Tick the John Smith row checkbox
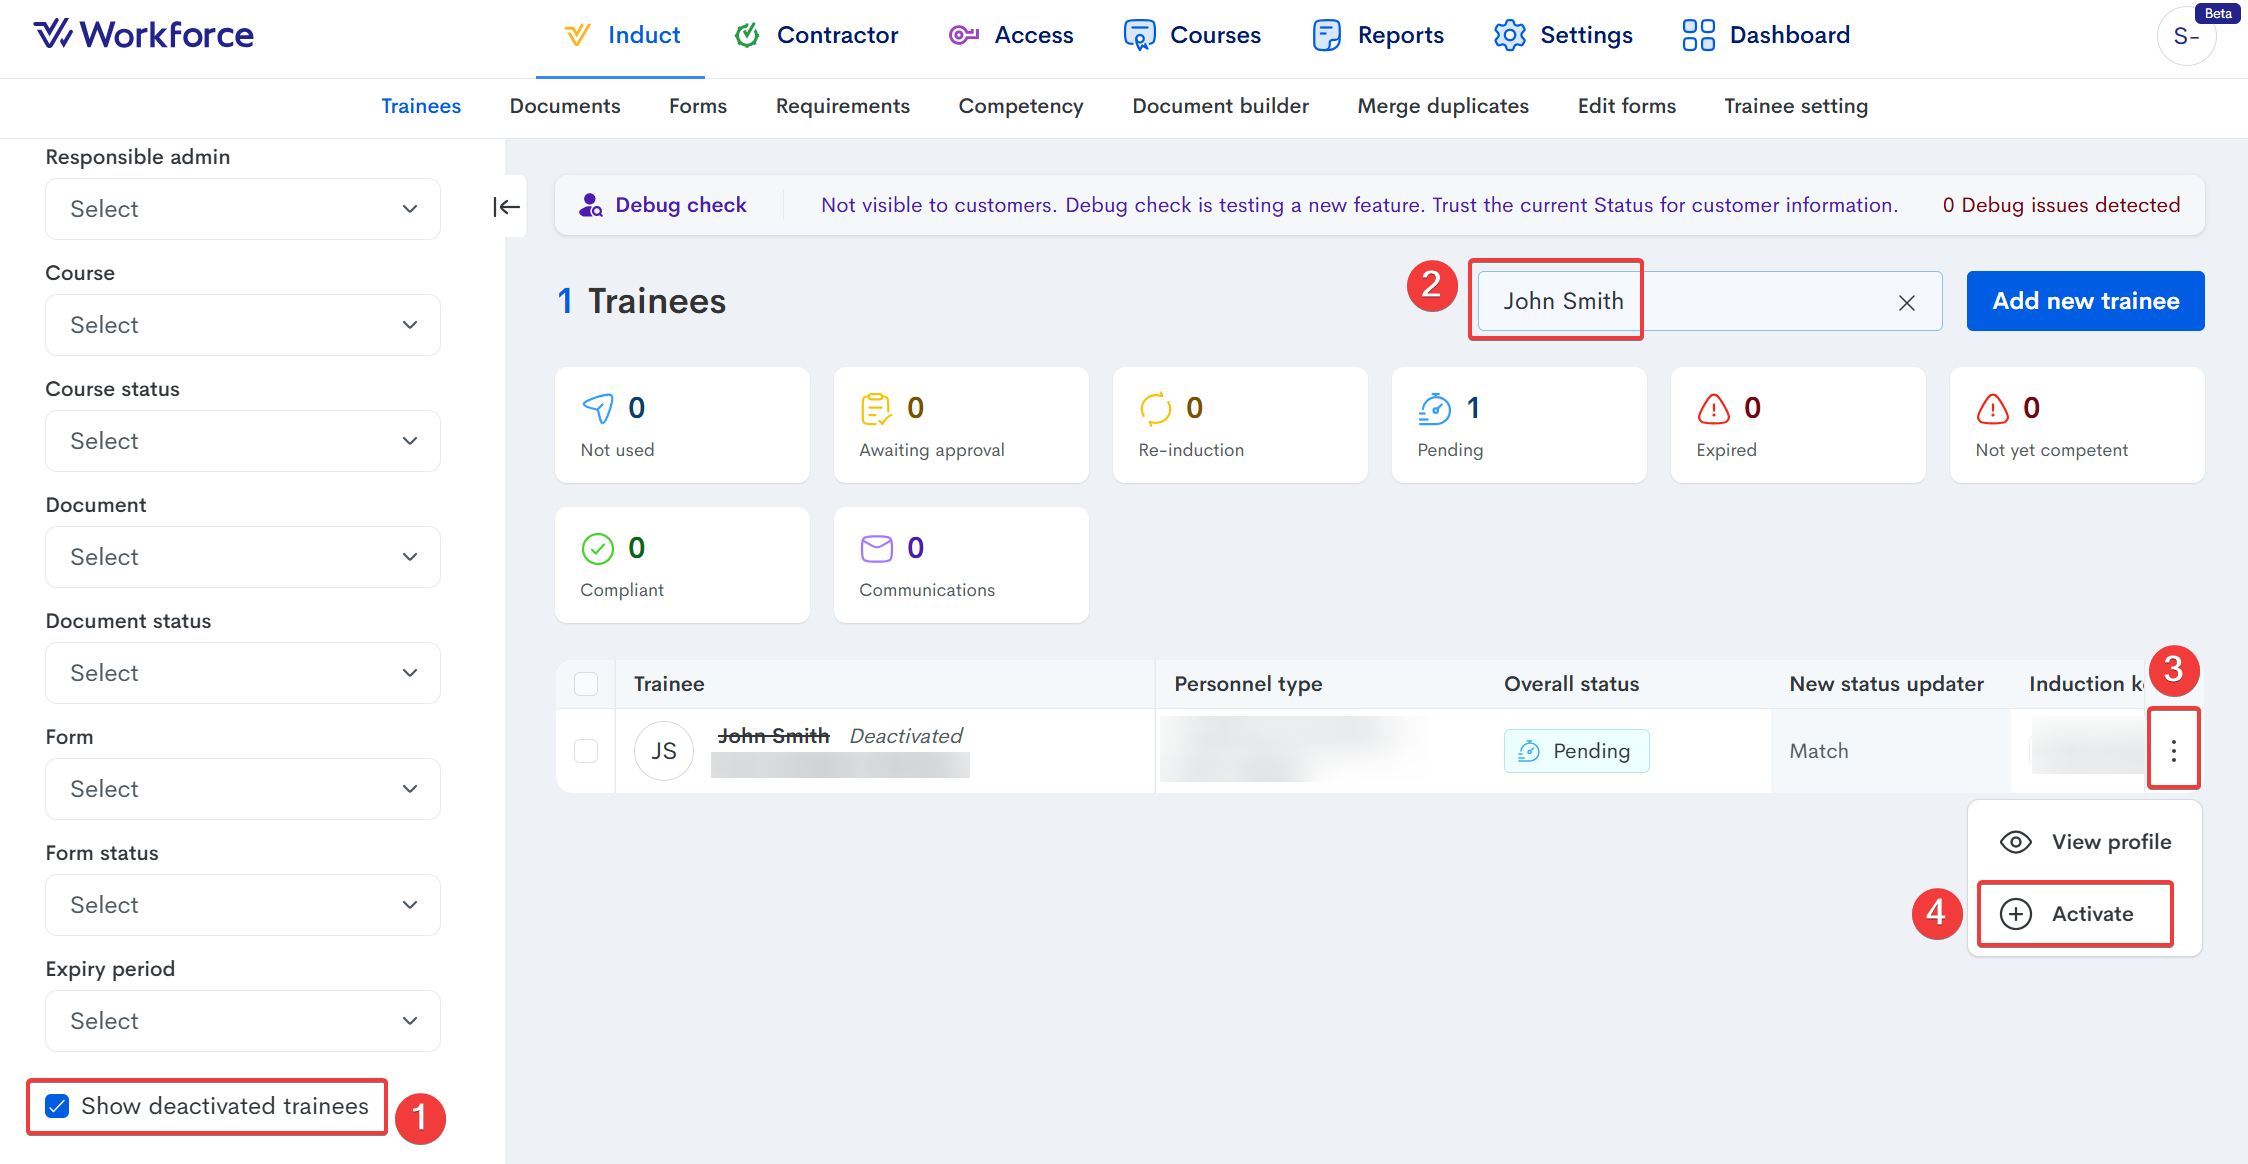The height and width of the screenshot is (1164, 2248). point(586,751)
